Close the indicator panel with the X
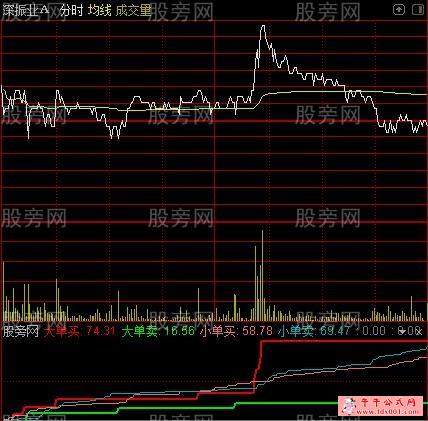Screen dimensions: 428x421 coord(419,331)
